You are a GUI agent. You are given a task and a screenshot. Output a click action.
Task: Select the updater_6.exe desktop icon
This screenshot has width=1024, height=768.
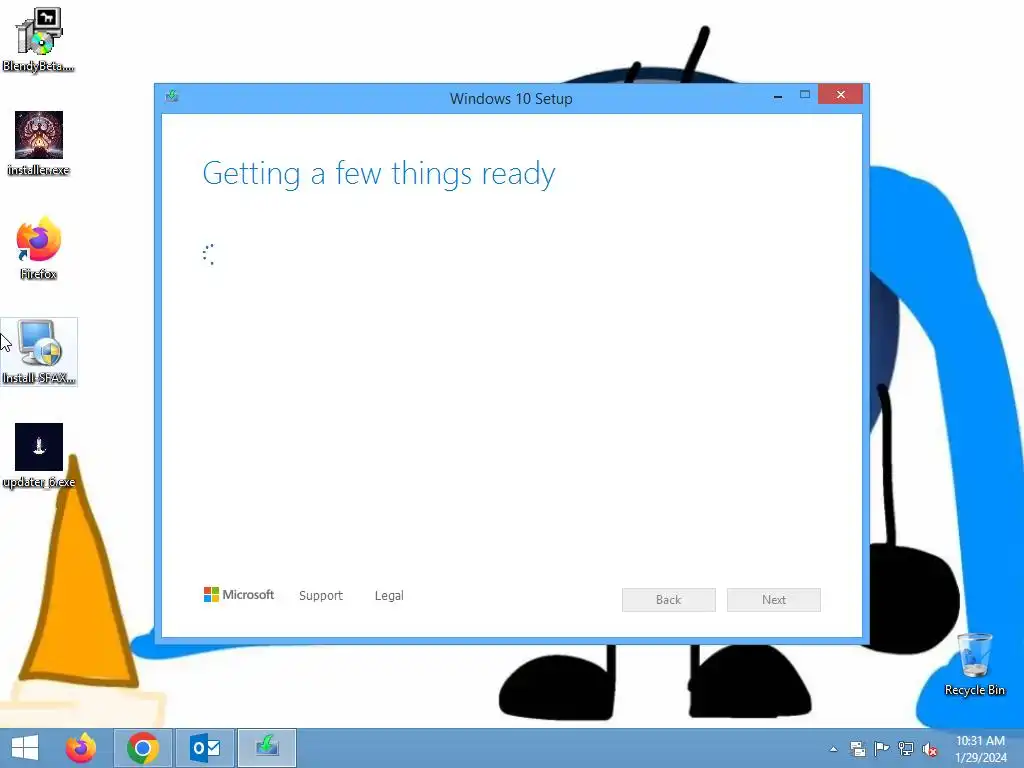(x=39, y=456)
